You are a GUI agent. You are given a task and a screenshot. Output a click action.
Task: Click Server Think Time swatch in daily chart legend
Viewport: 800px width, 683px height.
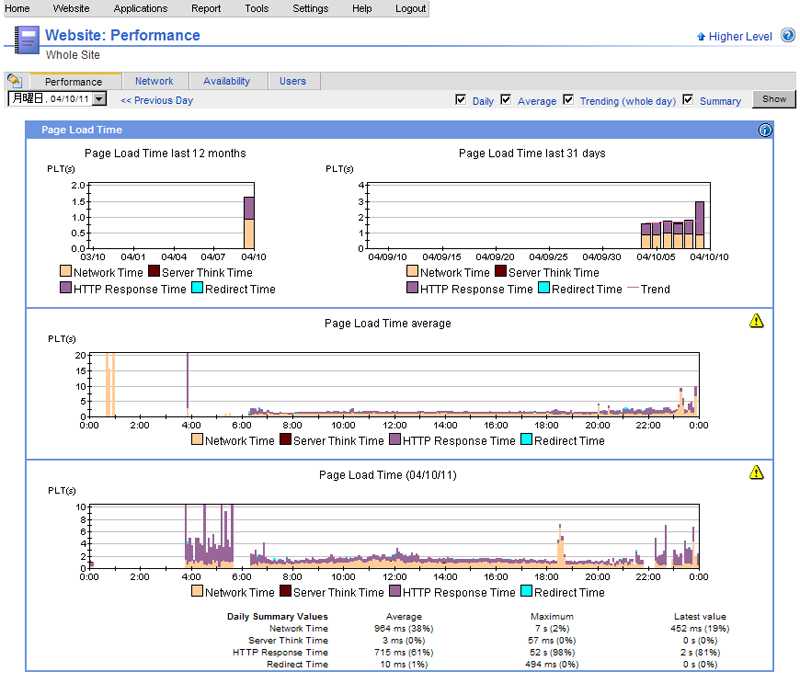point(285,591)
